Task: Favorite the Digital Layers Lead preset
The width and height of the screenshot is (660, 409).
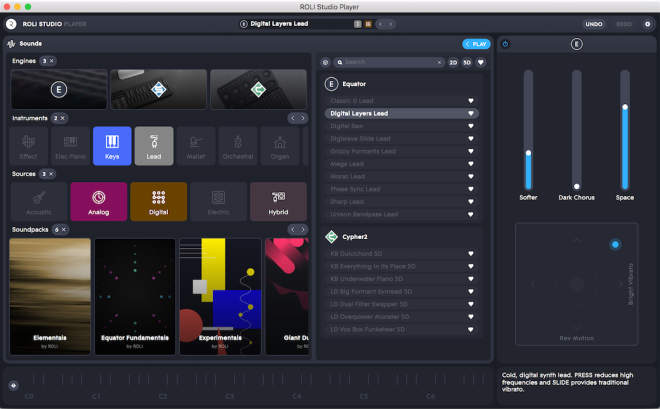Action: pos(471,113)
